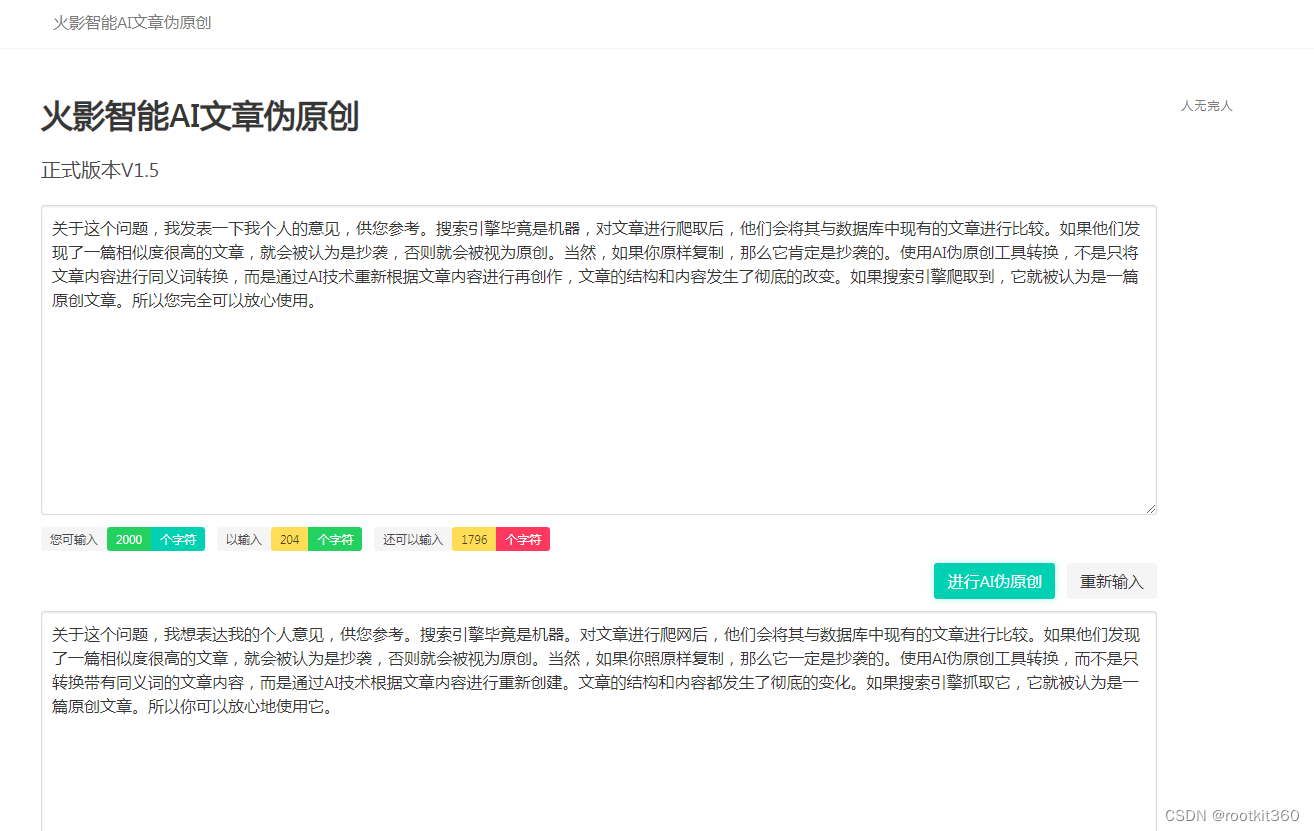Click the 人无完人 sidebar text
The width and height of the screenshot is (1314, 831).
tap(1207, 105)
